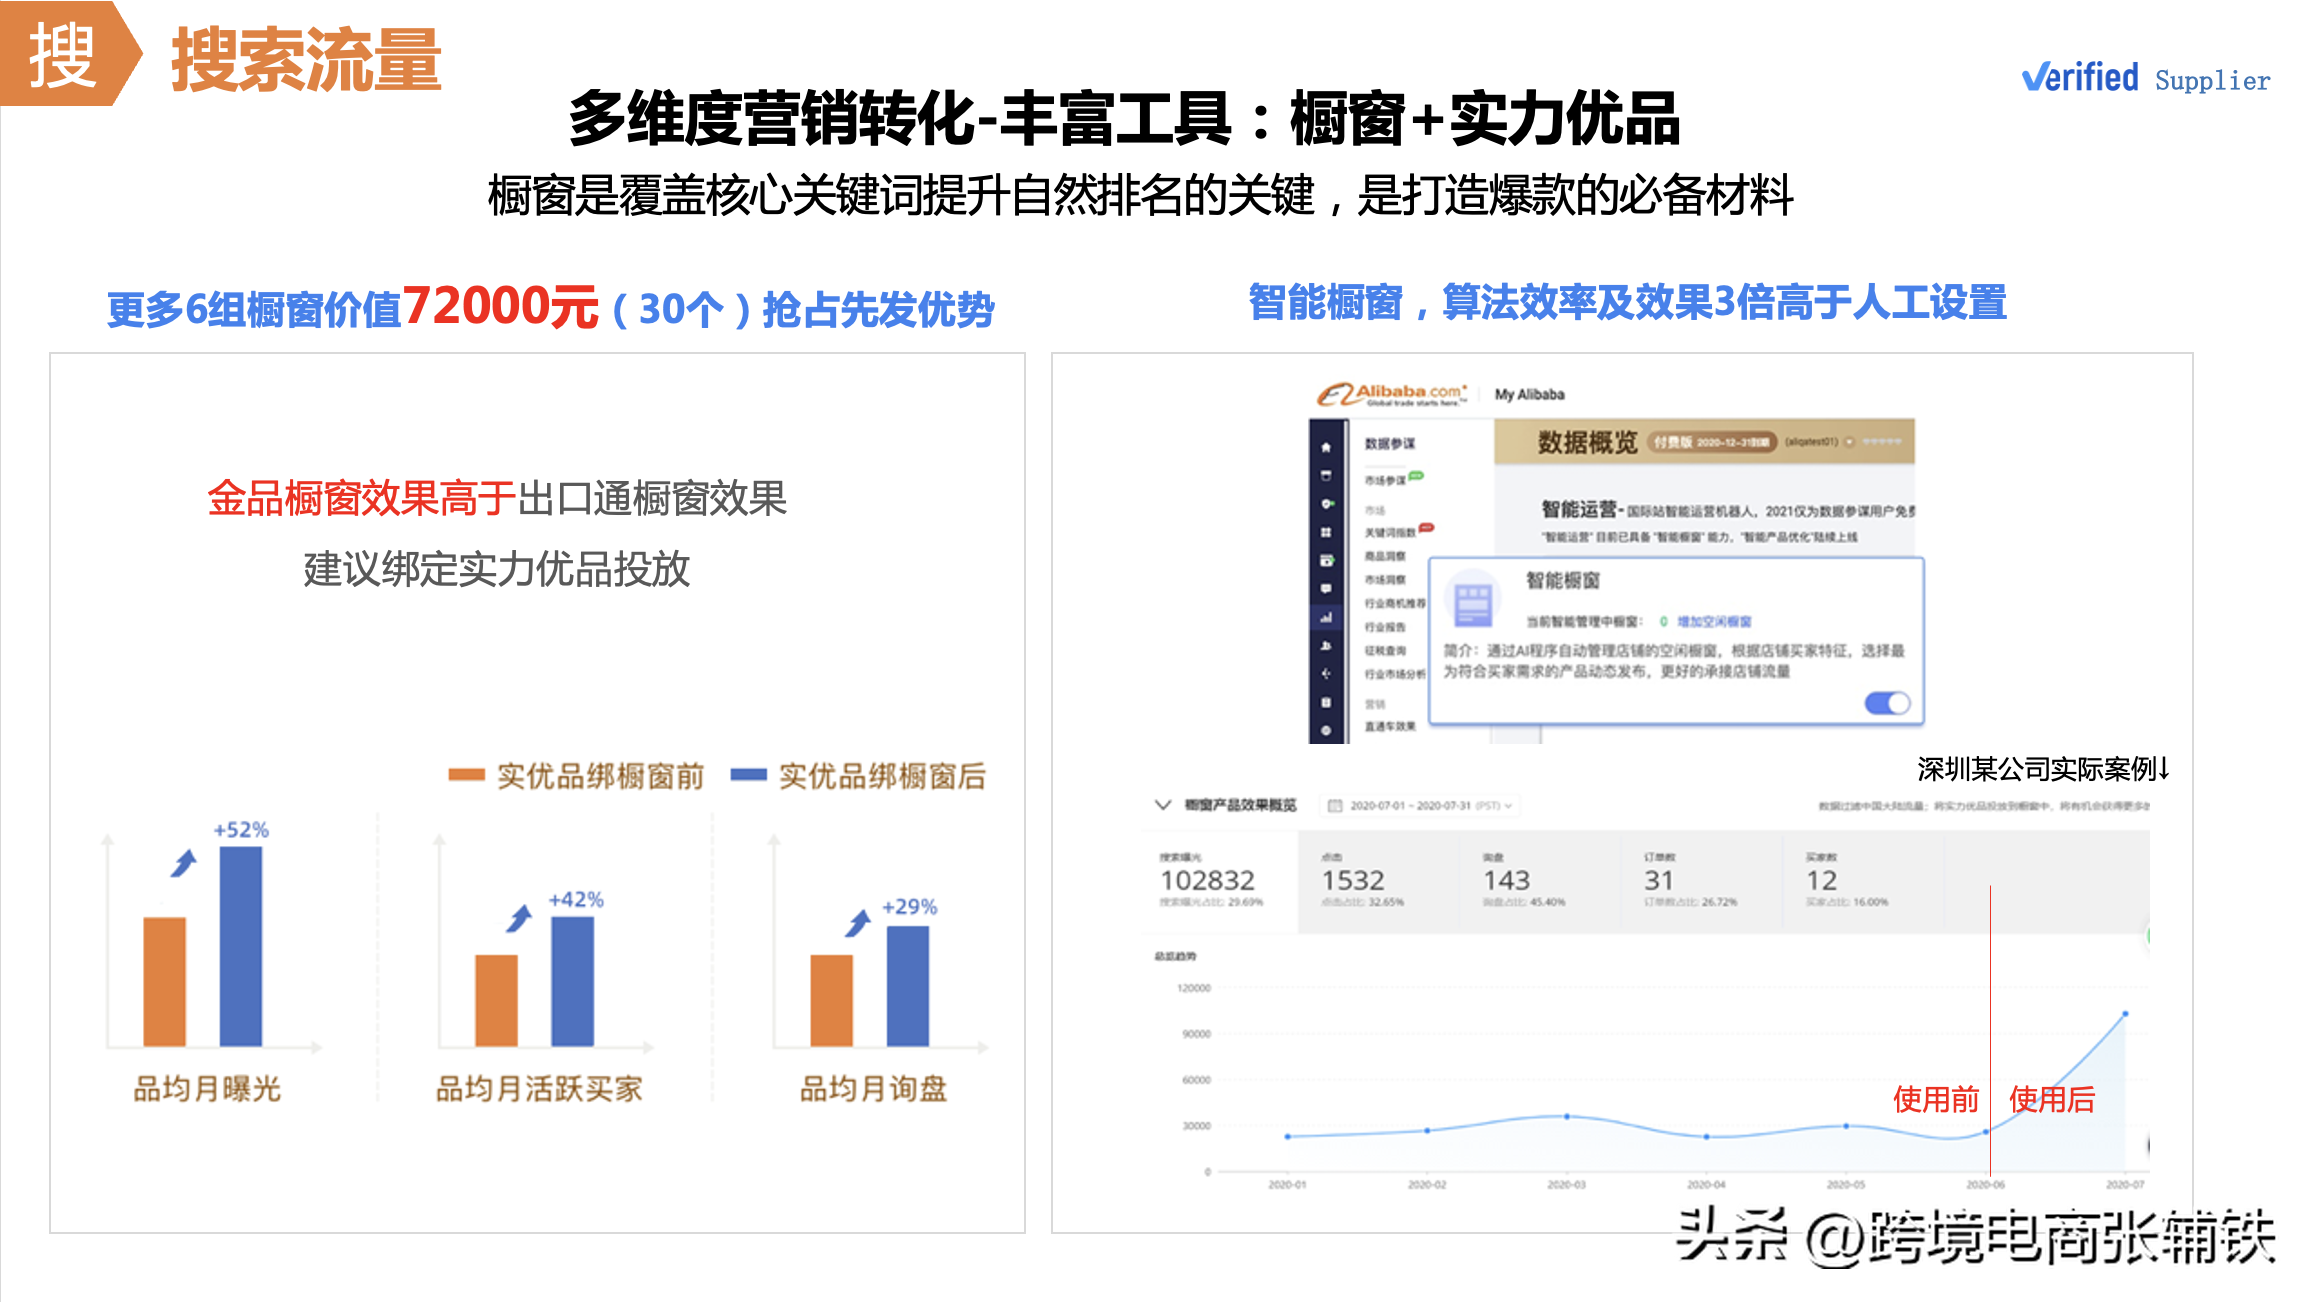Viewport: 2314px width, 1302px height.
Task: Select the bar chart analytics sidebar icon
Action: click(x=1326, y=618)
